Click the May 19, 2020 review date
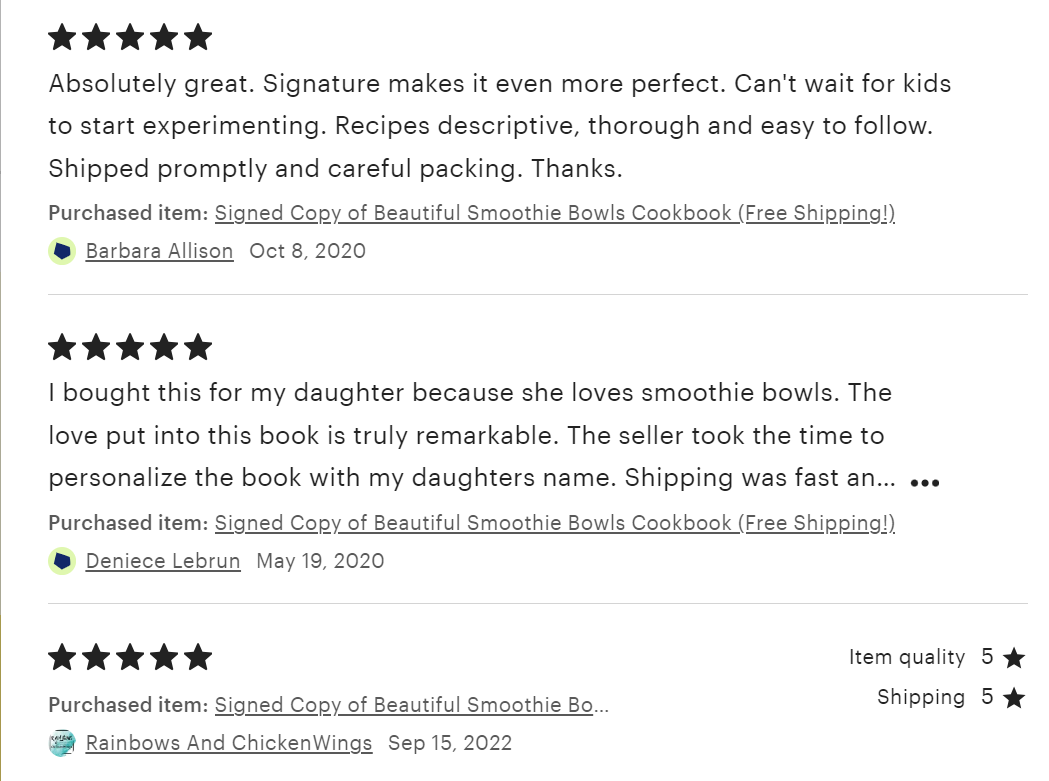Screen dimensions: 1049x781 (x=320, y=561)
